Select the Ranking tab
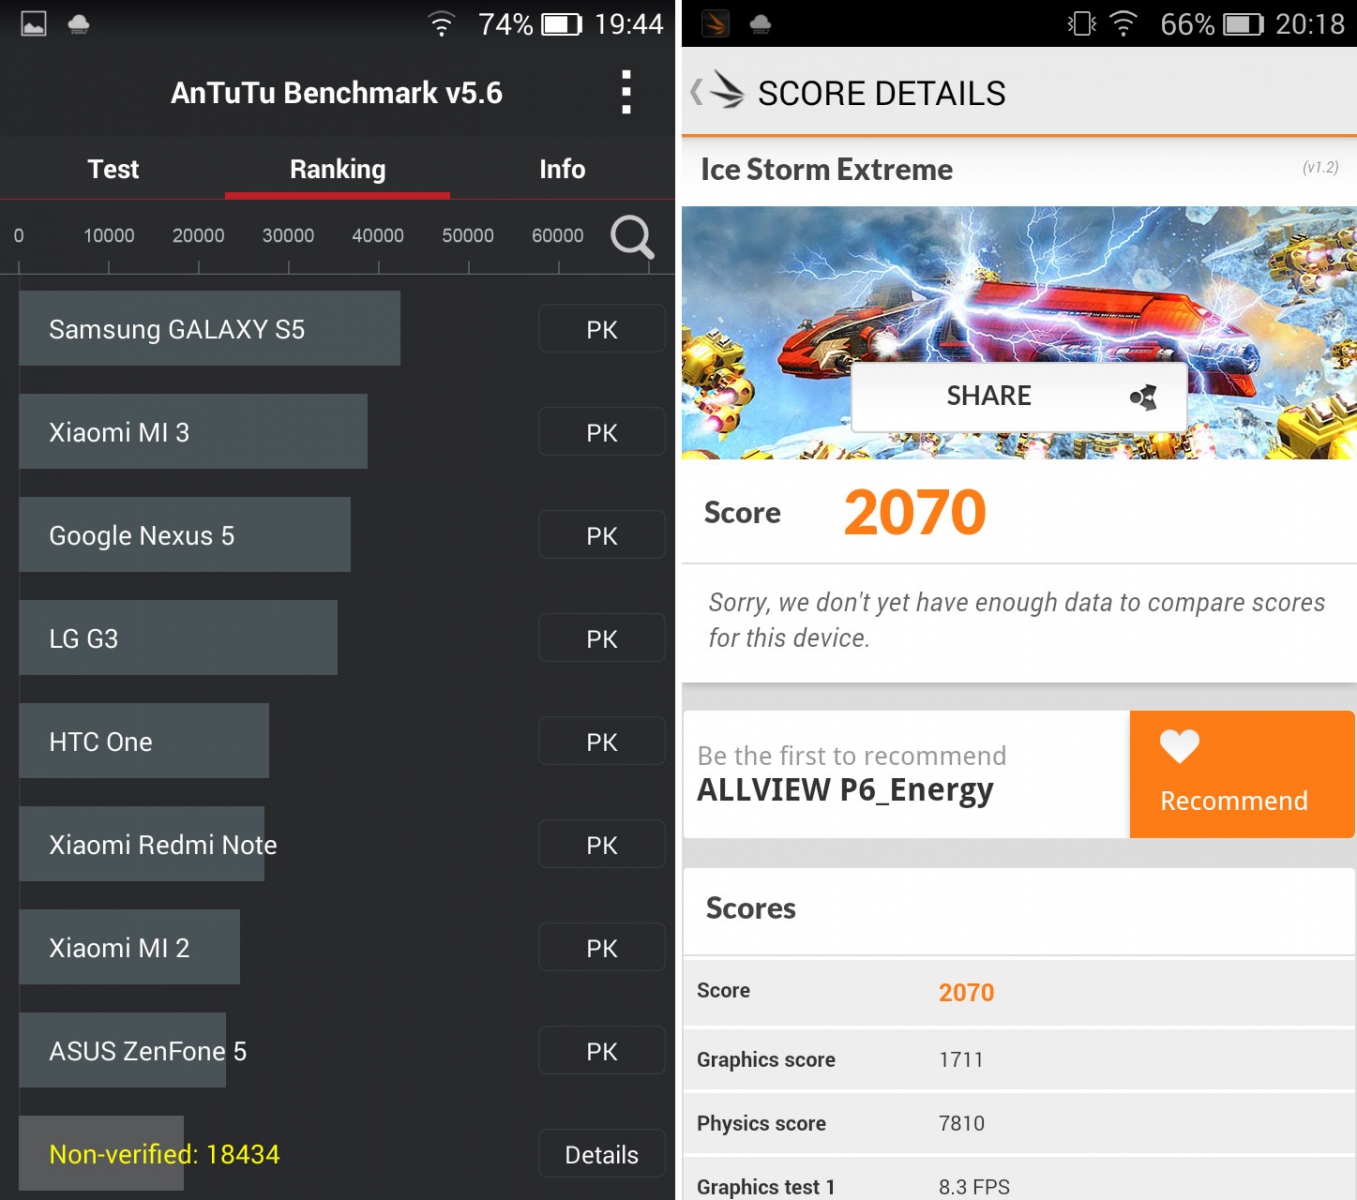1357x1200 pixels. 337,169
